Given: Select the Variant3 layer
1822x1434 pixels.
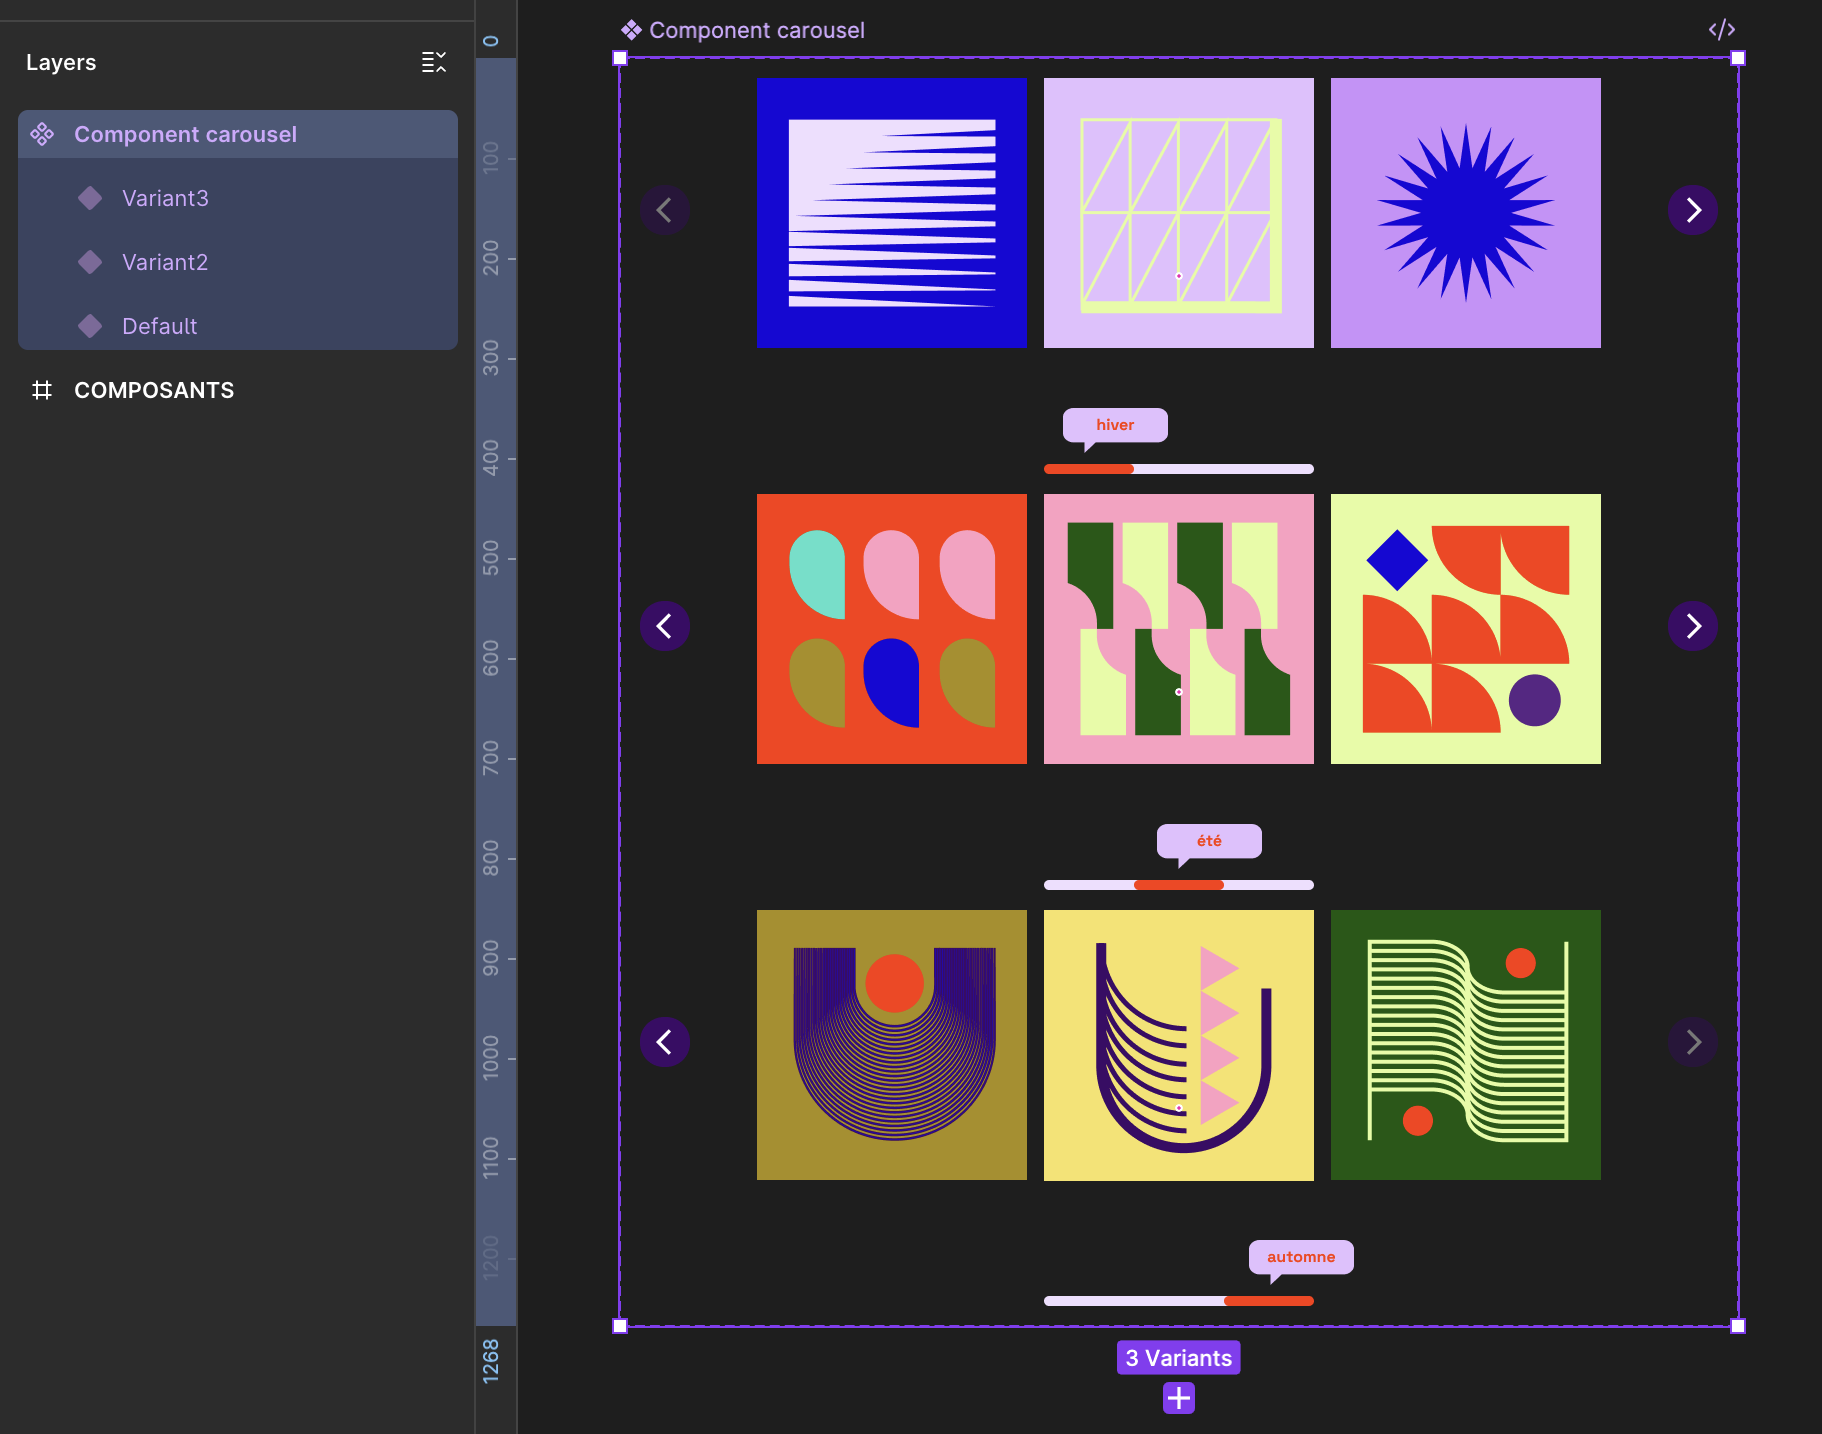Looking at the screenshot, I should [165, 198].
